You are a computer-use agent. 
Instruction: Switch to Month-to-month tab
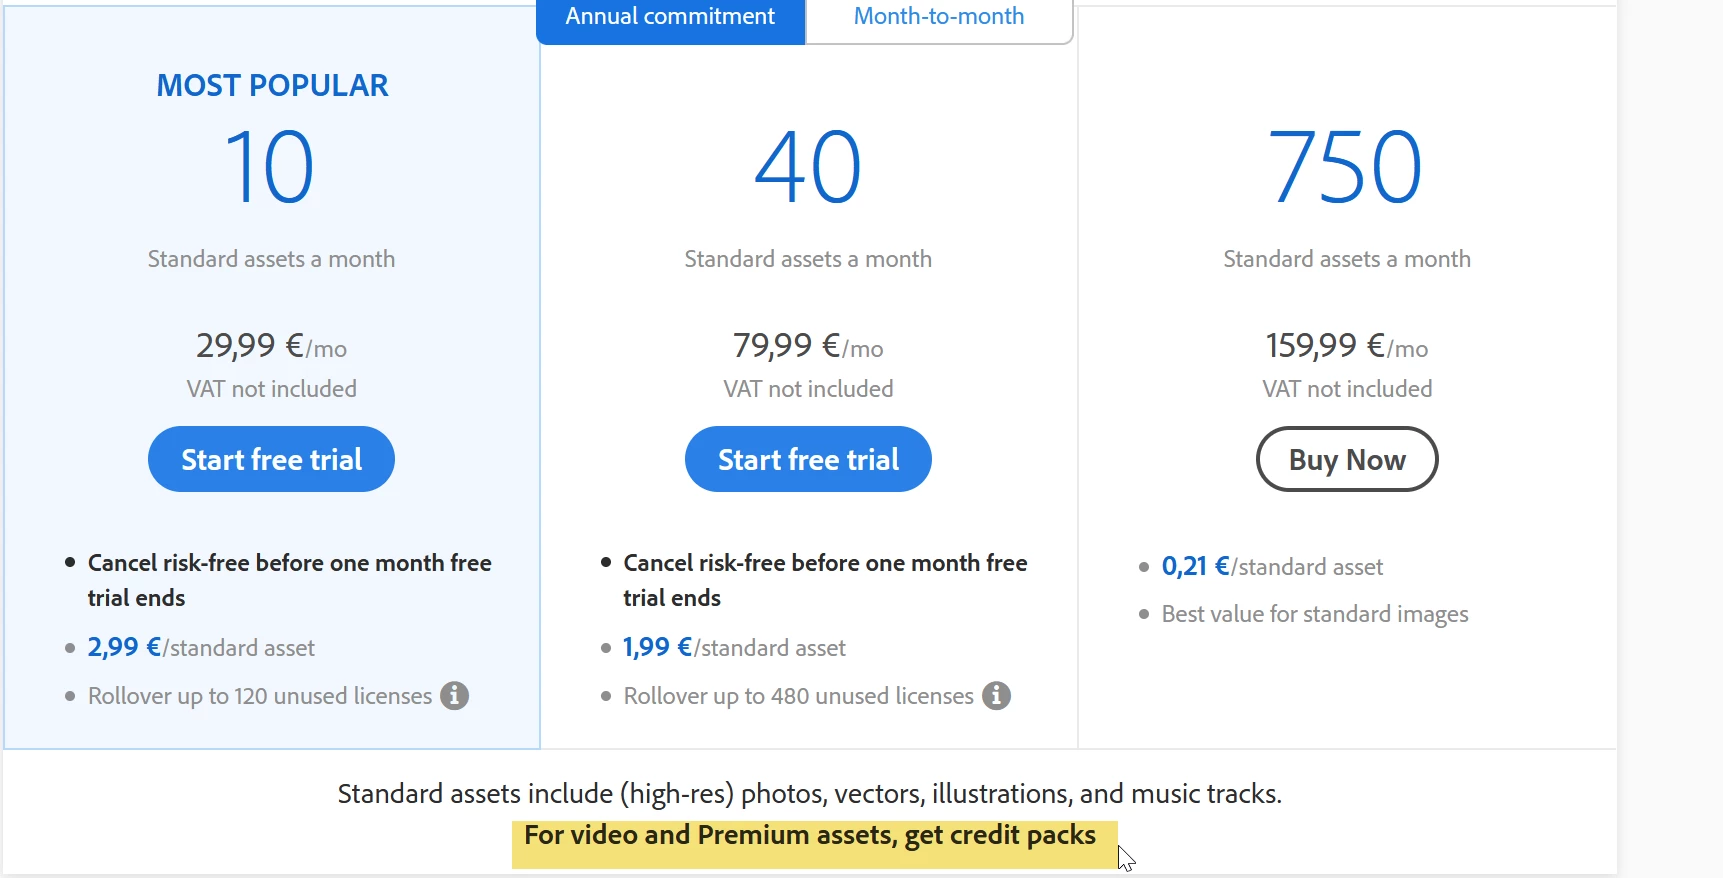point(938,17)
